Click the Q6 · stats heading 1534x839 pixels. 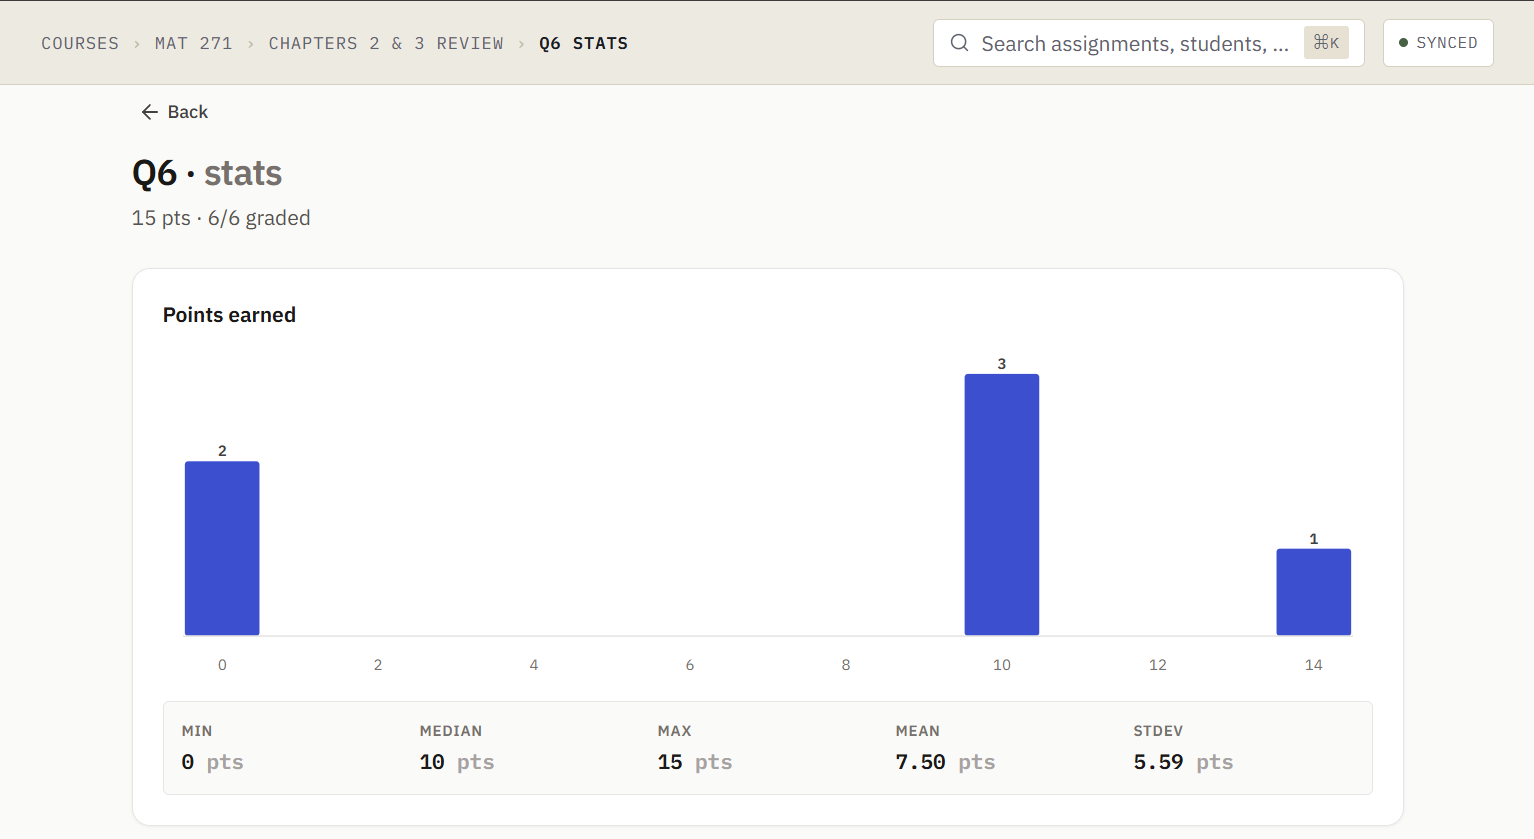[x=207, y=173]
